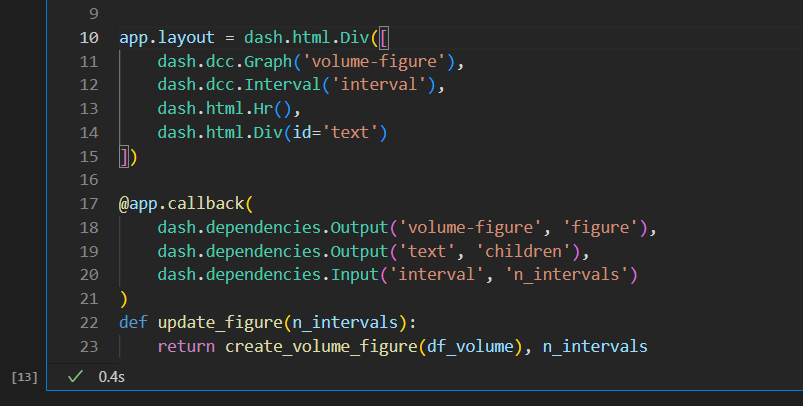Click the 'text' string on line 19
The height and width of the screenshot is (406, 803).
pyautogui.click(x=427, y=251)
